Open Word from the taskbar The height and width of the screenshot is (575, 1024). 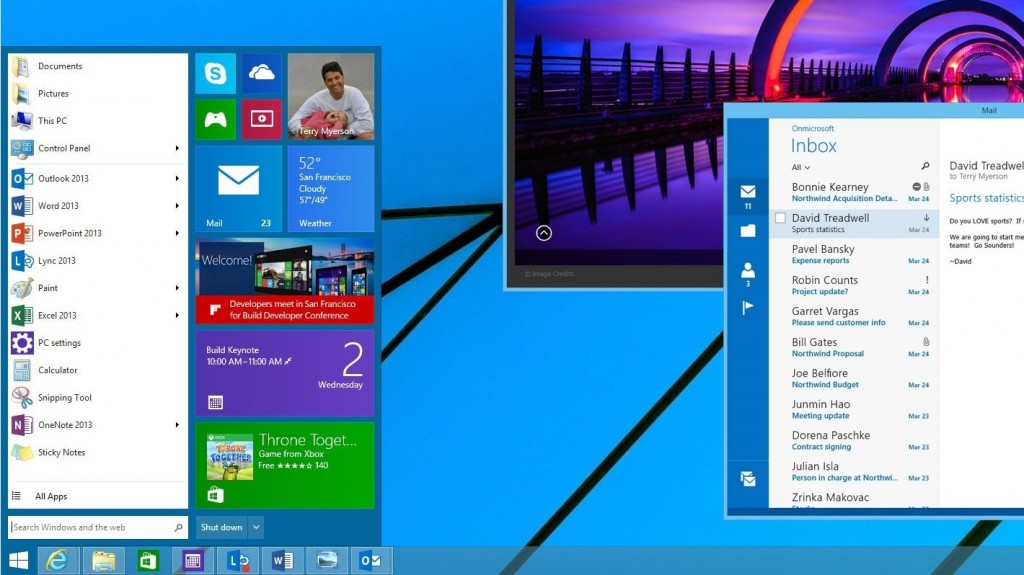(281, 561)
